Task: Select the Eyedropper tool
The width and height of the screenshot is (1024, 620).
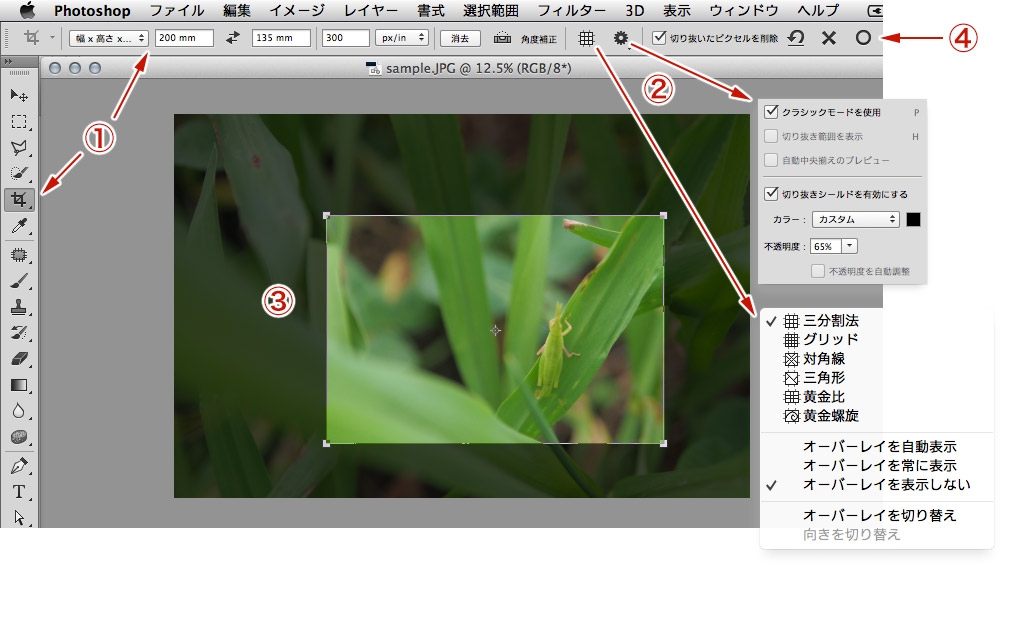Action: [19, 226]
